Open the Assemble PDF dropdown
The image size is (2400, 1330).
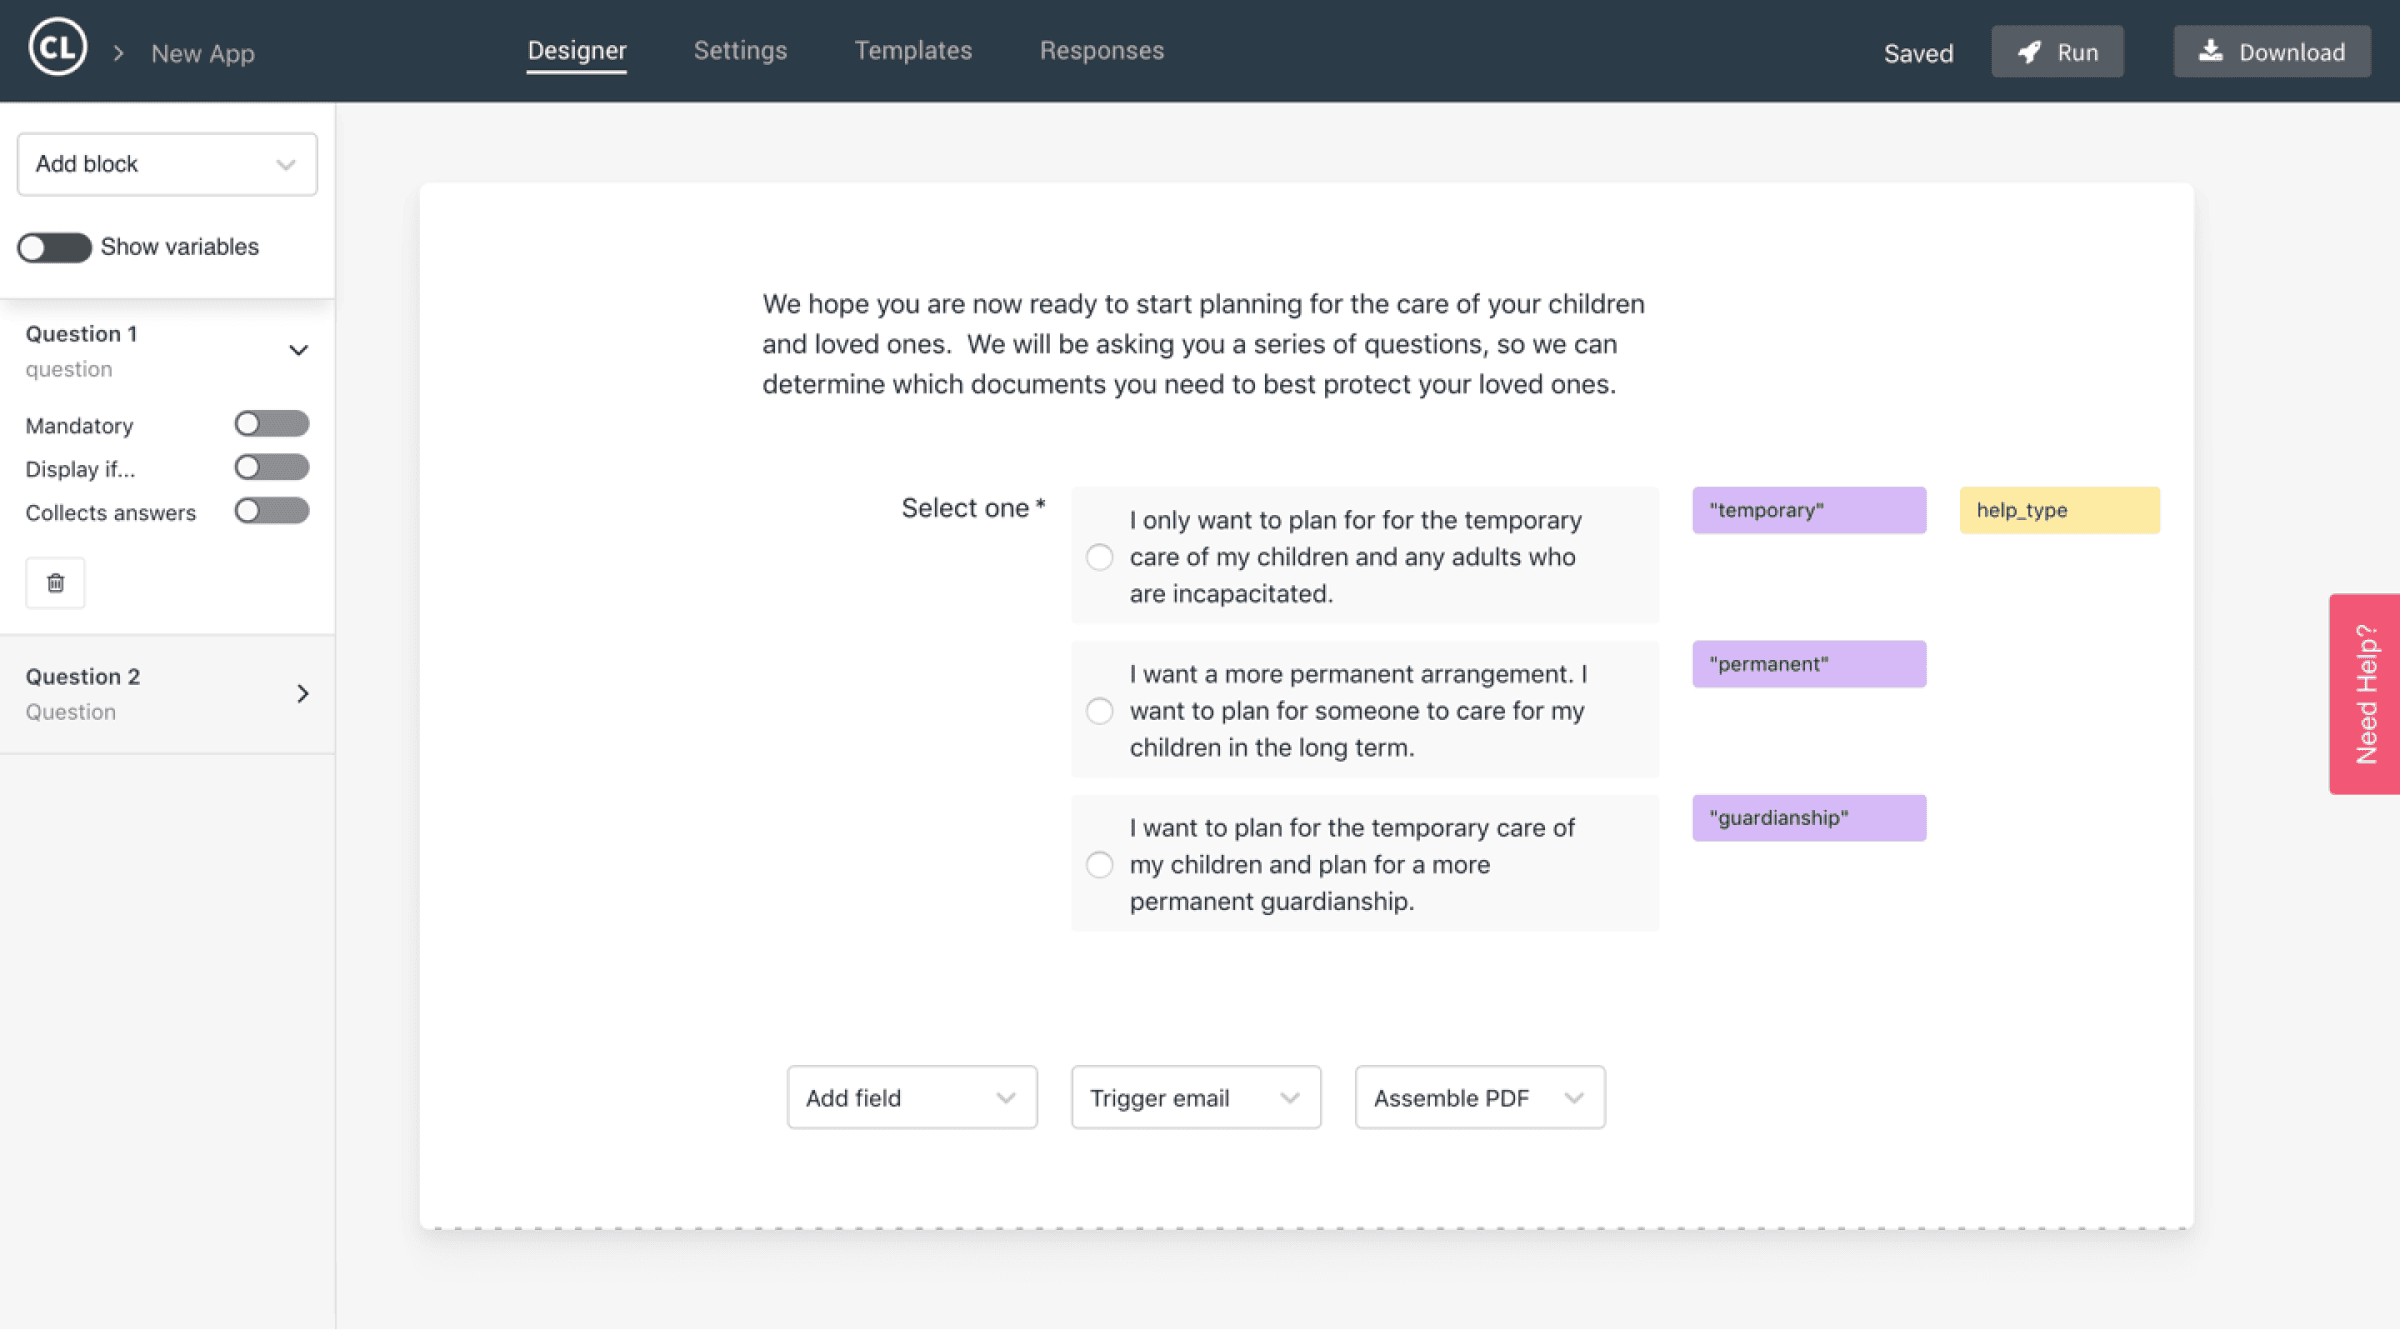point(1479,1097)
